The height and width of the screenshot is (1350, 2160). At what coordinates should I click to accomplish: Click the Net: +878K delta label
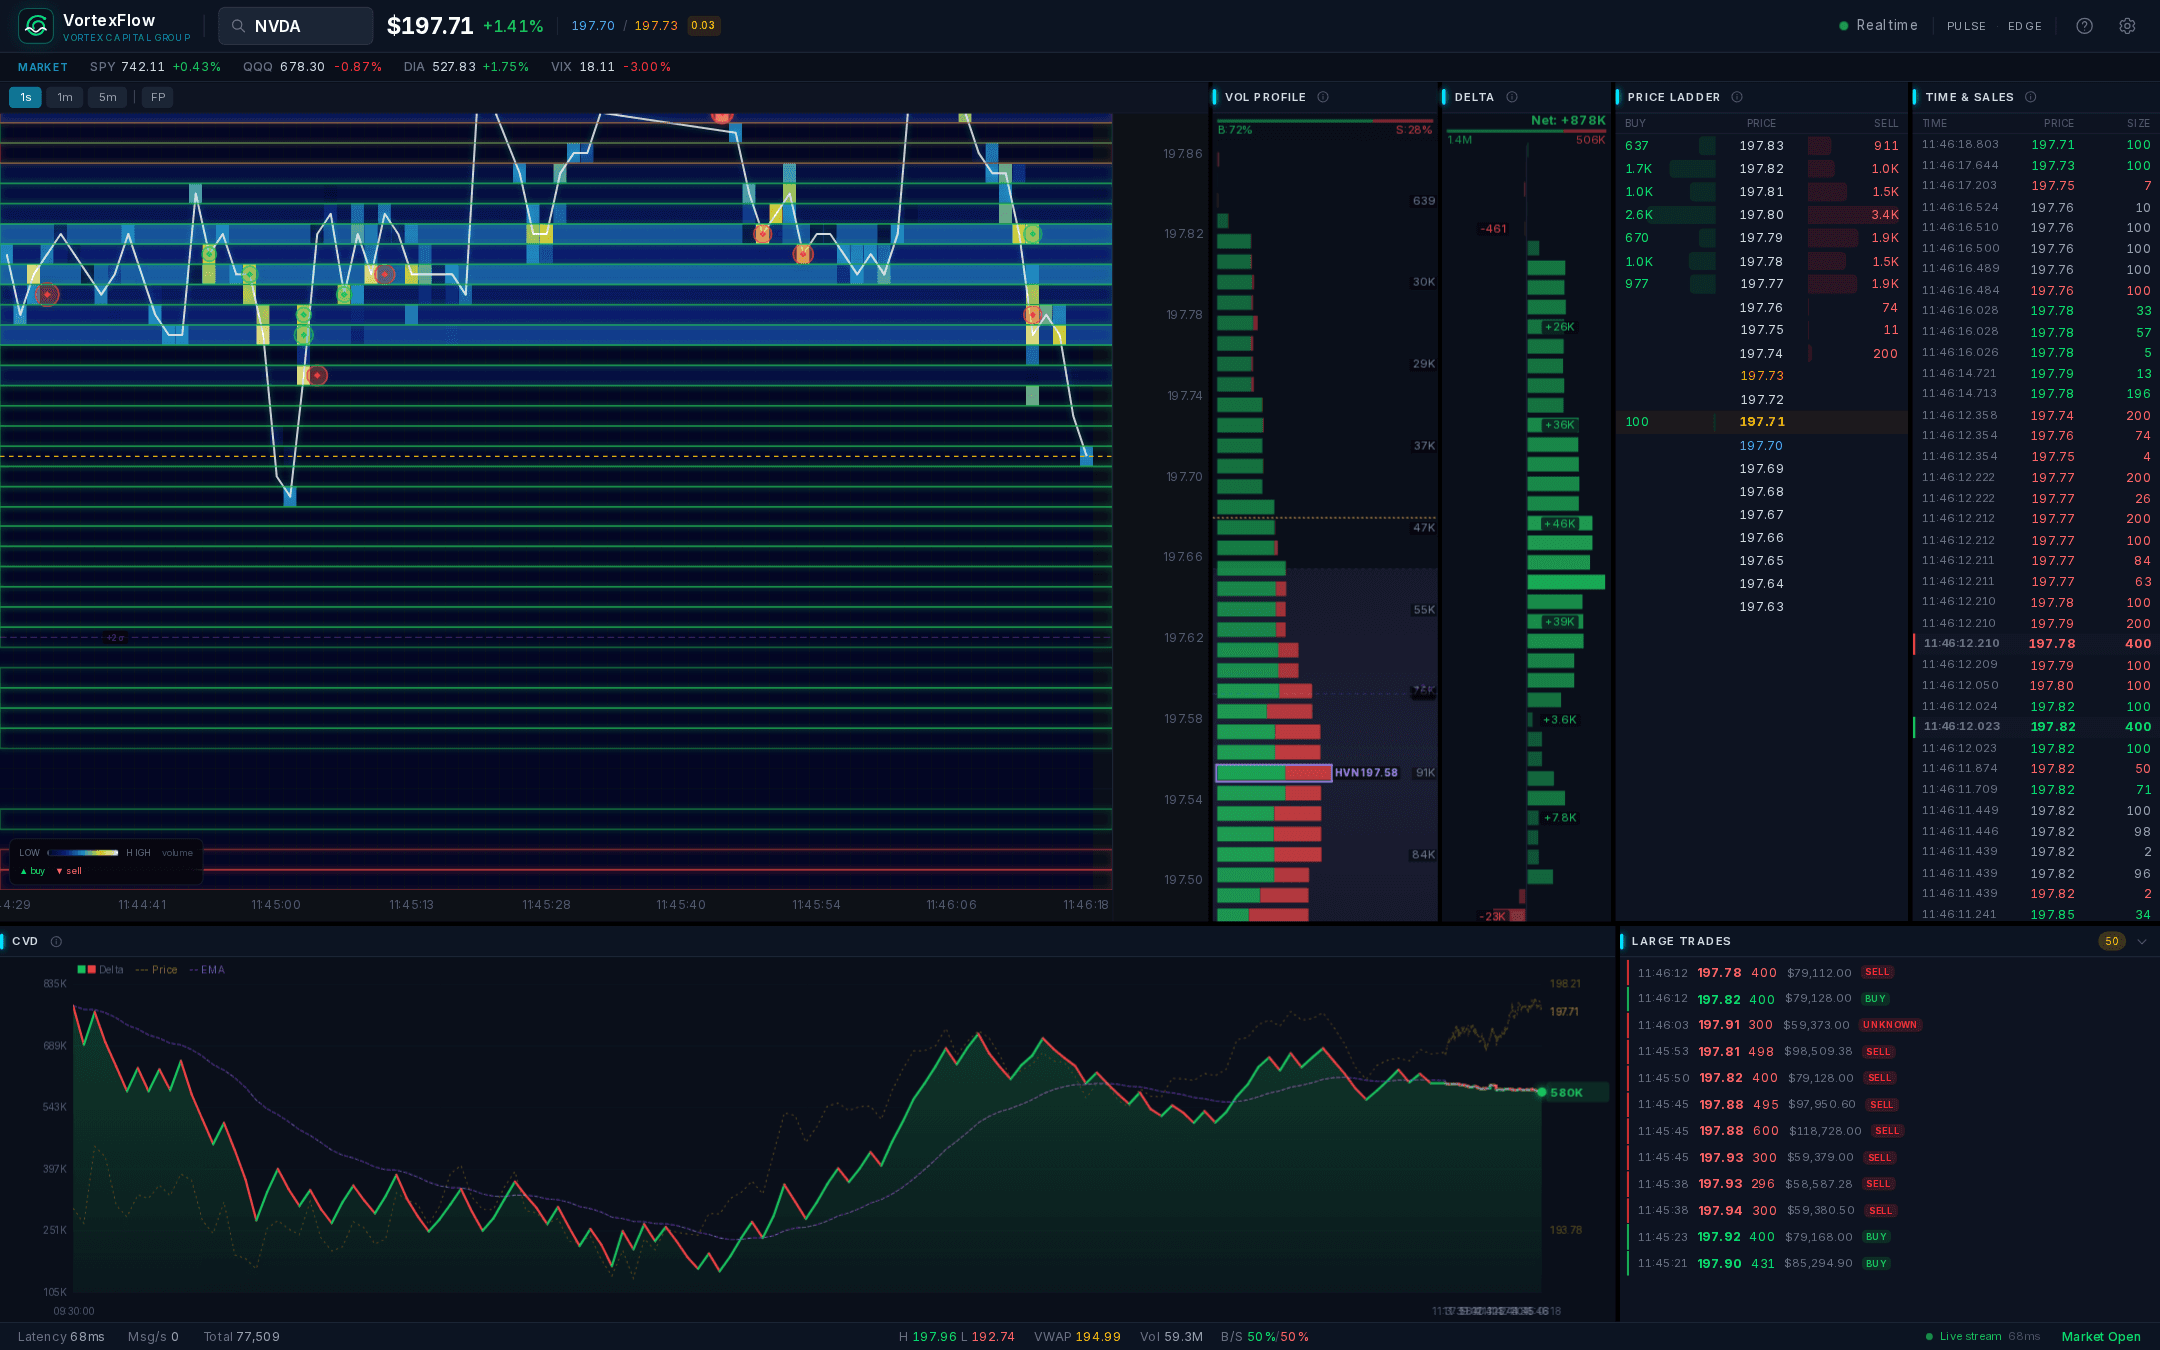click(x=1568, y=120)
